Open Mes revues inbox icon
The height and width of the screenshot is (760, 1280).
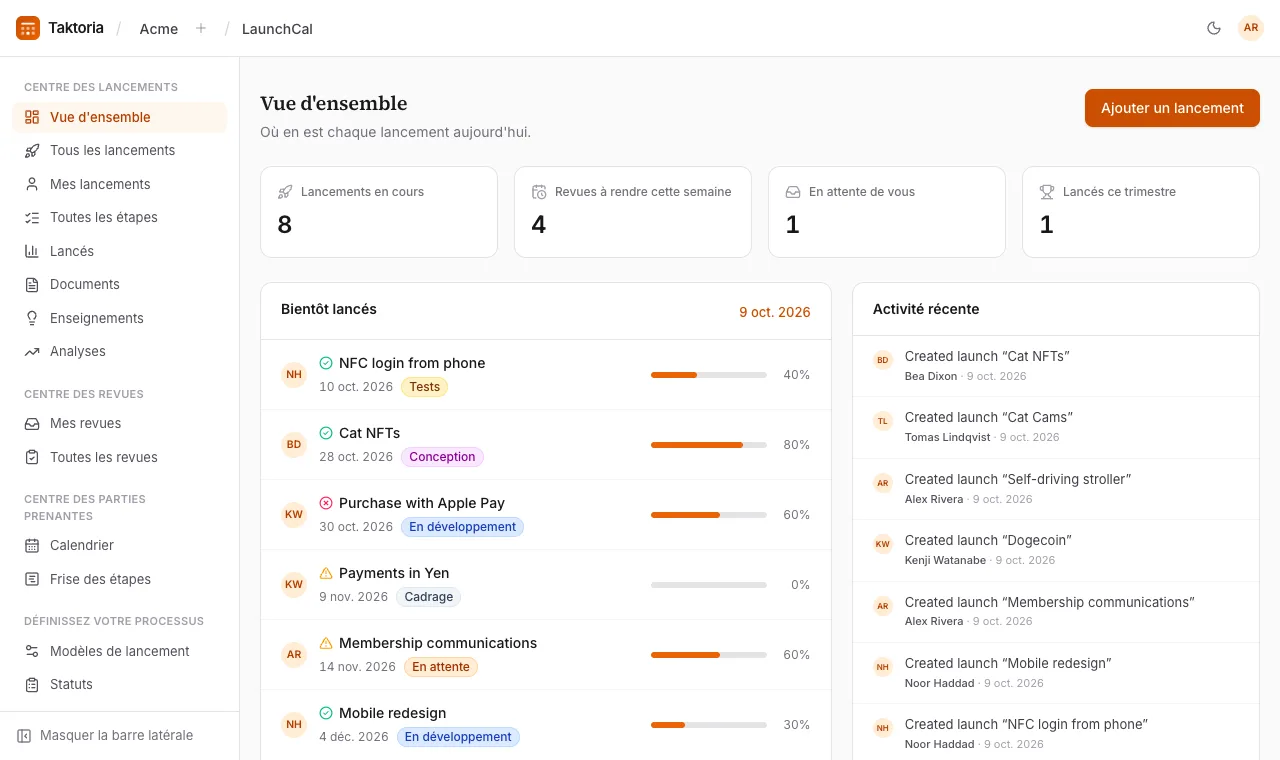(32, 423)
